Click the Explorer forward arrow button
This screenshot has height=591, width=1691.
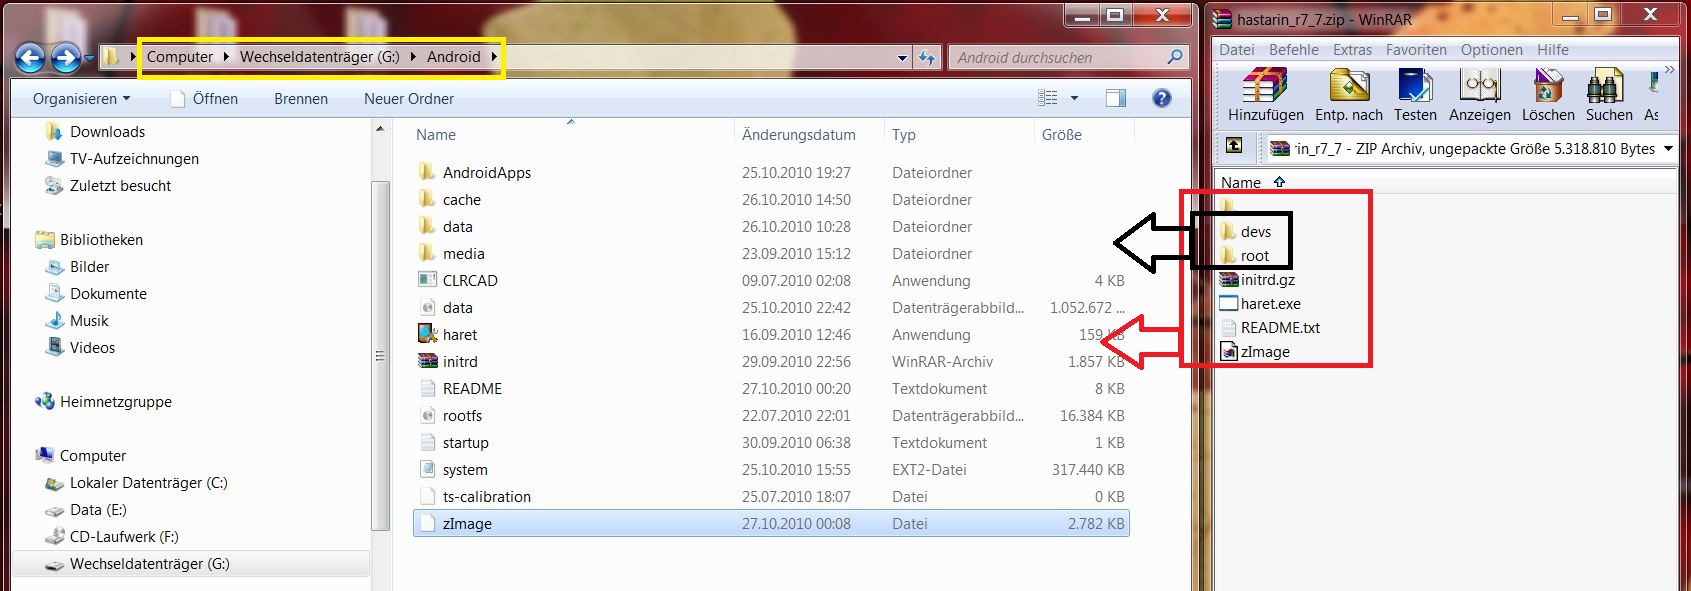coord(66,58)
